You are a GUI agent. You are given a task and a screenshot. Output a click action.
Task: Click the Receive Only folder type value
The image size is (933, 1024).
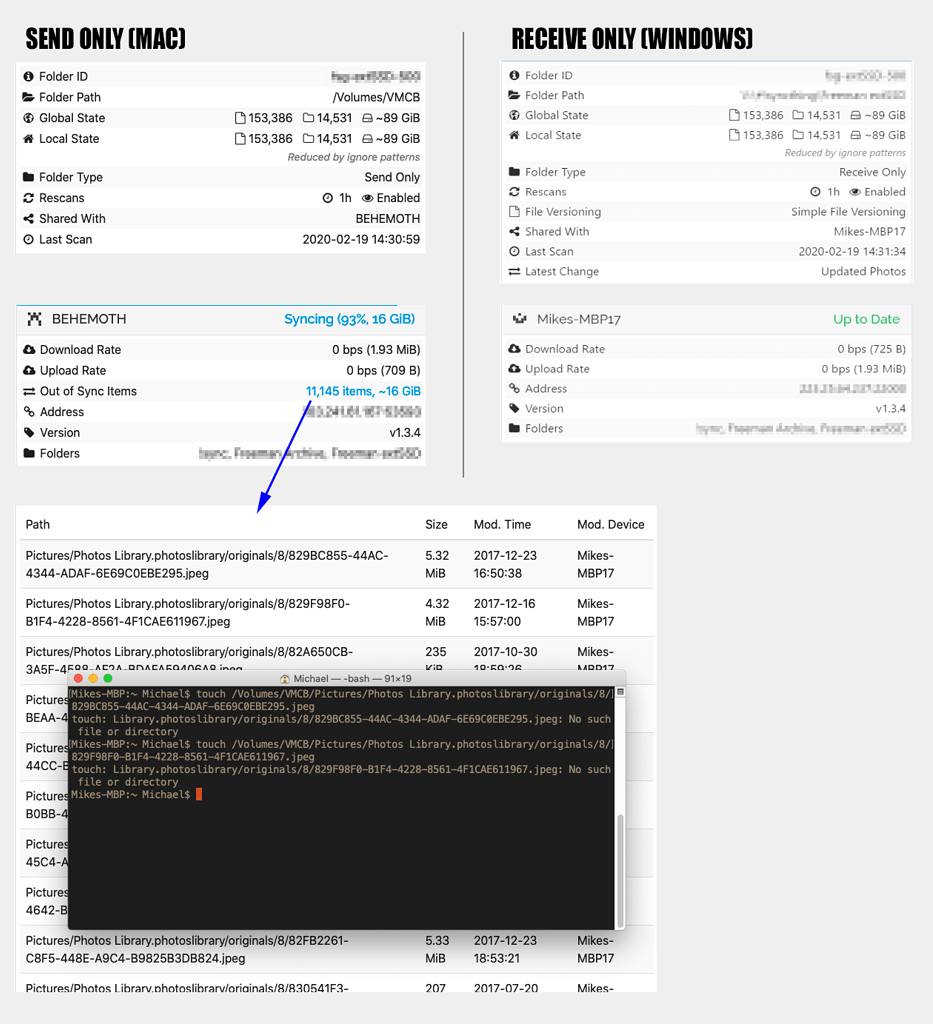(872, 172)
